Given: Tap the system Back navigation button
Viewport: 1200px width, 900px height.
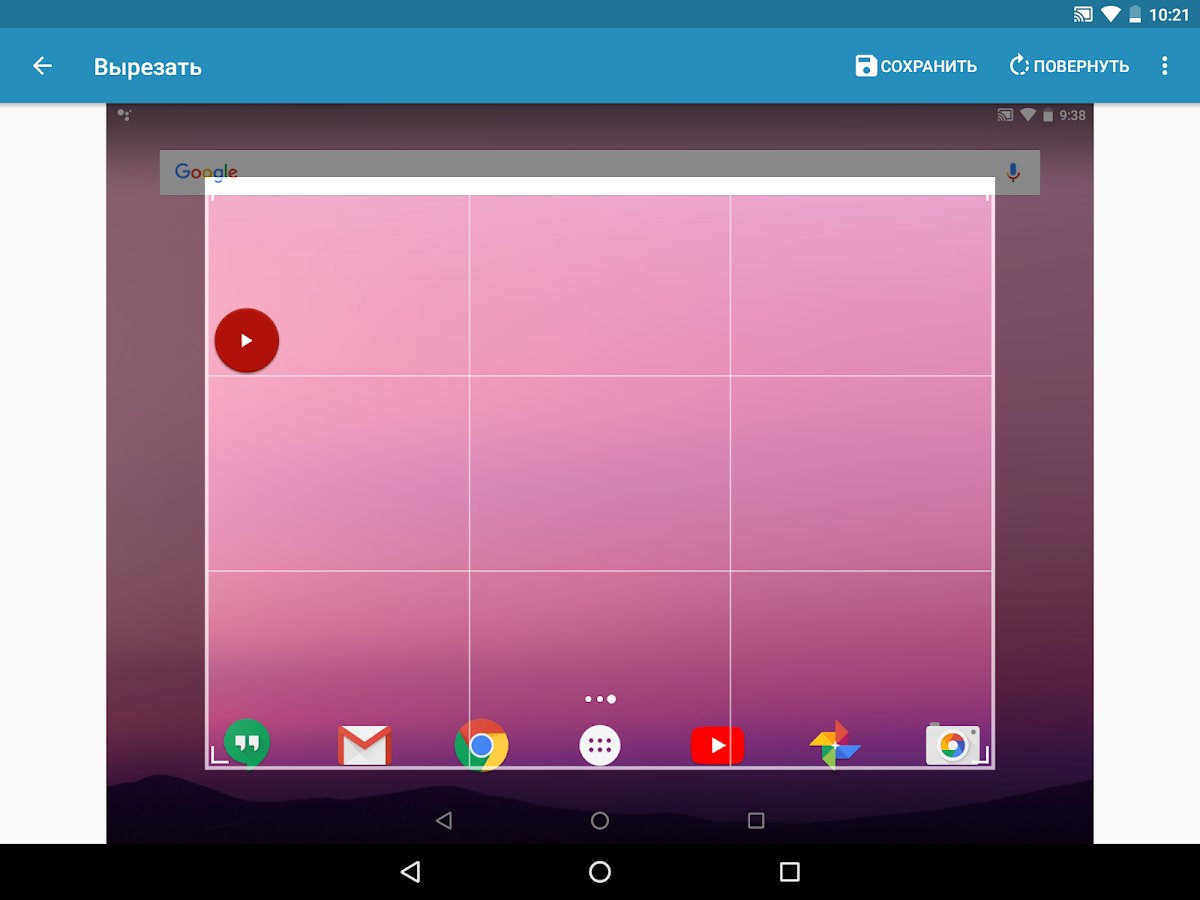Looking at the screenshot, I should [410, 872].
